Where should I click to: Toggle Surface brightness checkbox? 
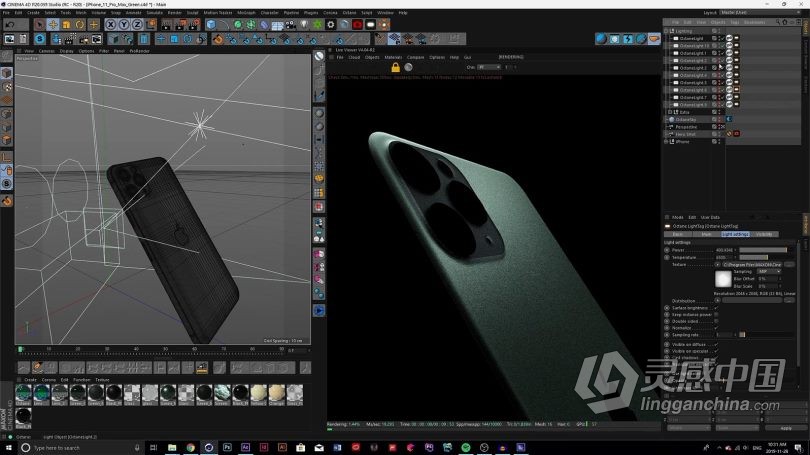(x=716, y=308)
